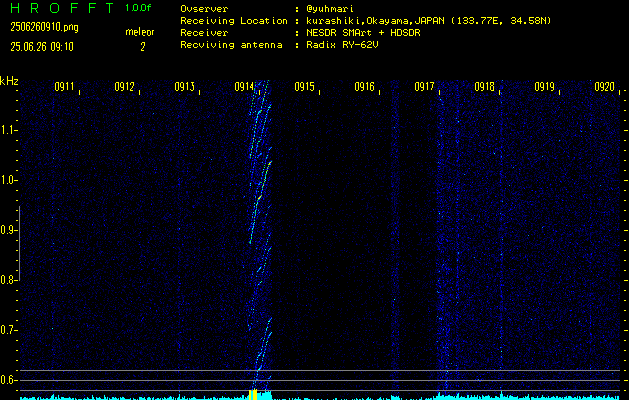This screenshot has width=629, height=400.
Task: Click the 0.6 kHz axis label
Action: [x=7, y=380]
